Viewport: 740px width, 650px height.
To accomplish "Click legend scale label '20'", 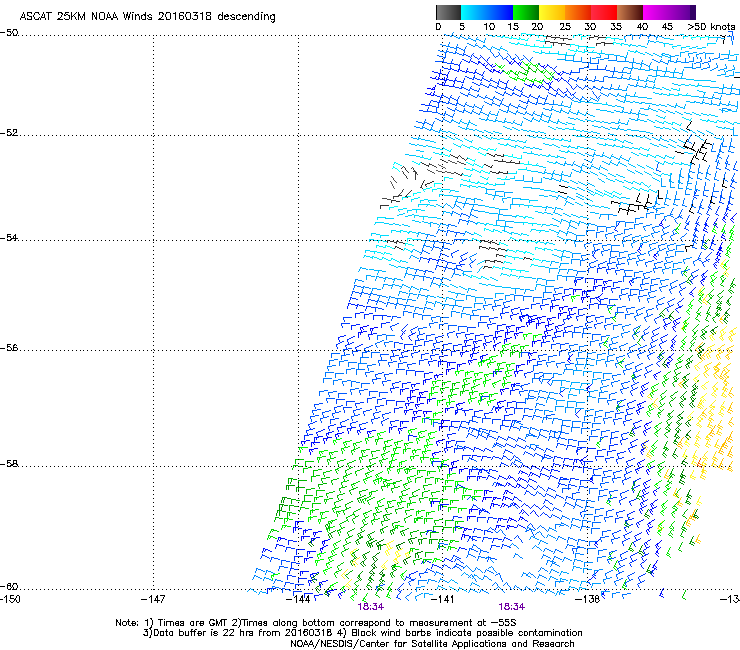I will click(537, 27).
